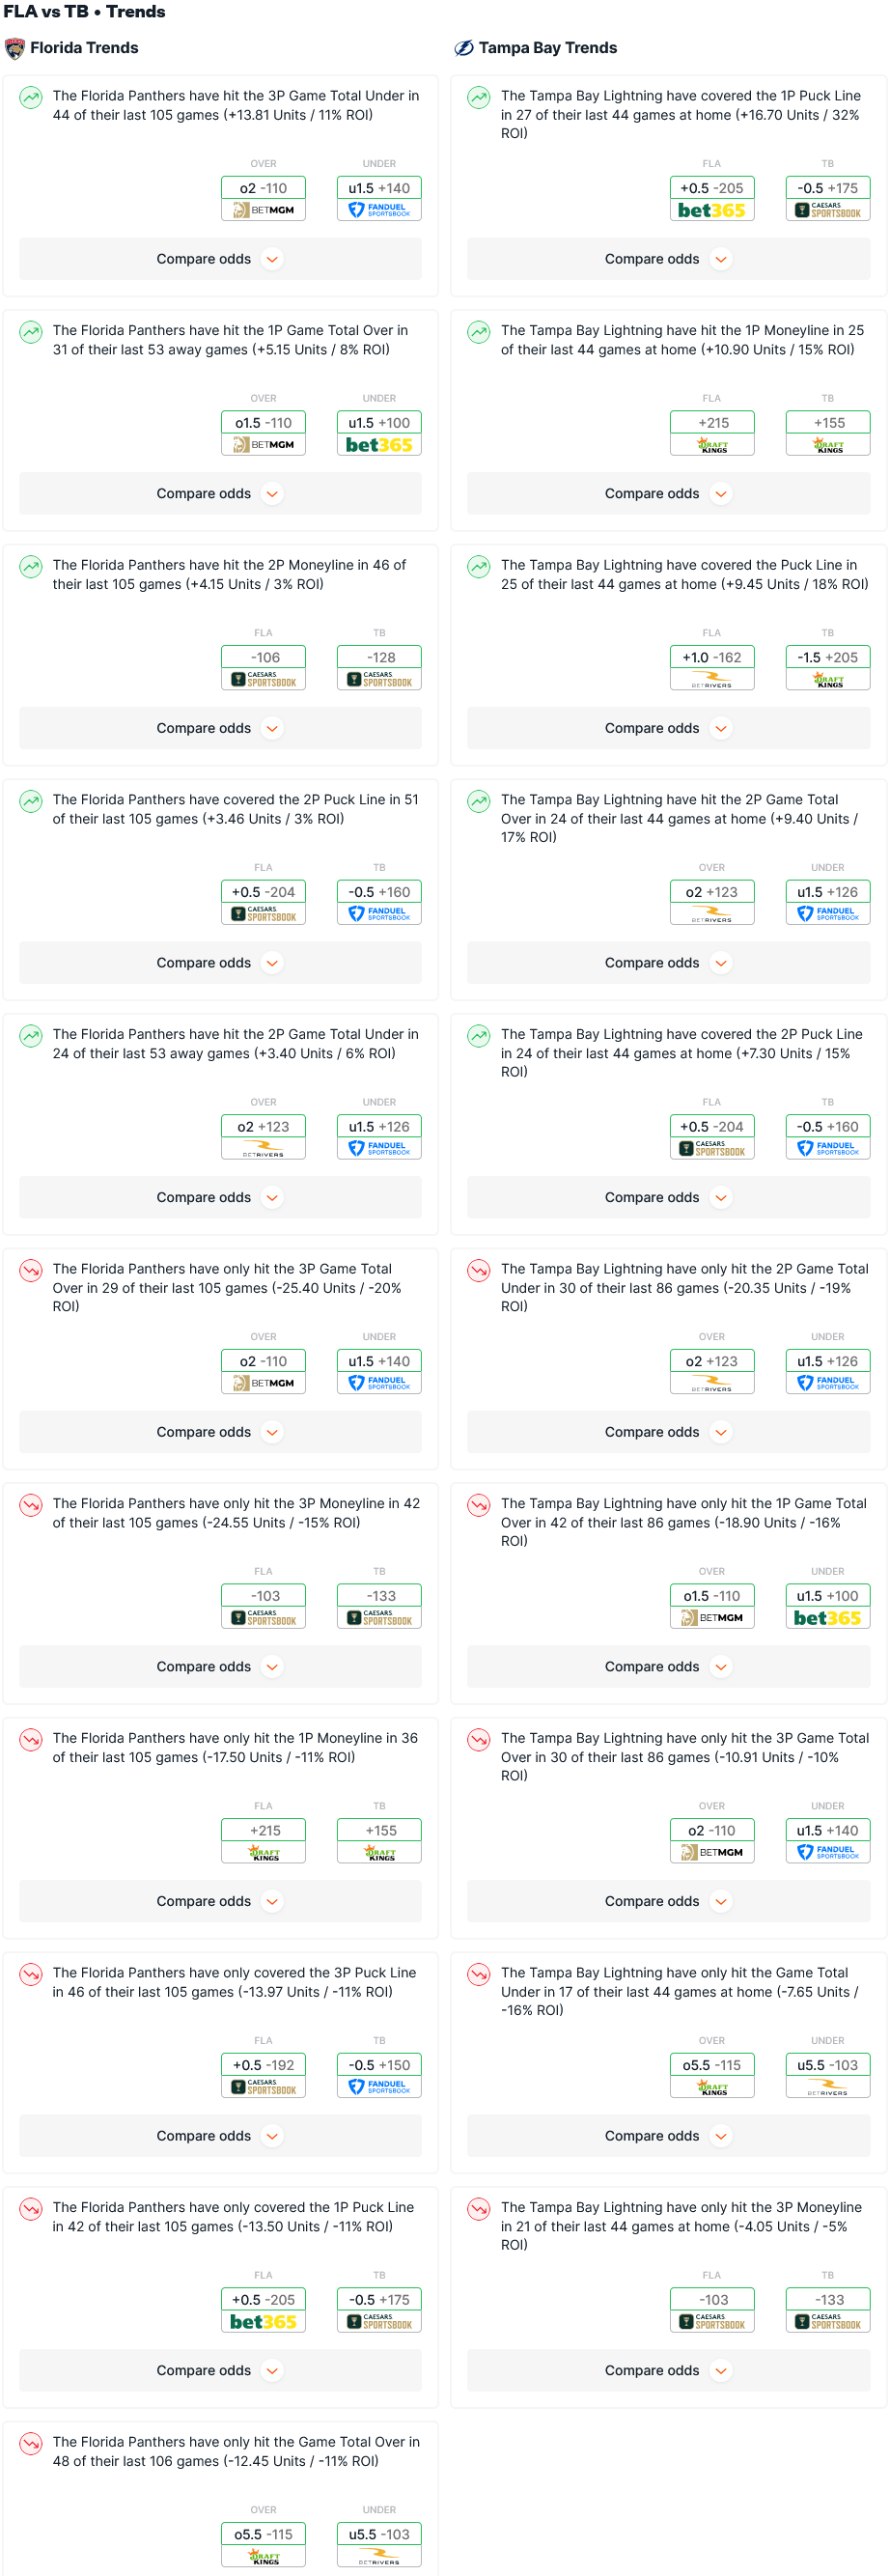Expand Compare odds for Florida 2P Puck Line
Screen dimensions: 890x2576
pos(220,963)
